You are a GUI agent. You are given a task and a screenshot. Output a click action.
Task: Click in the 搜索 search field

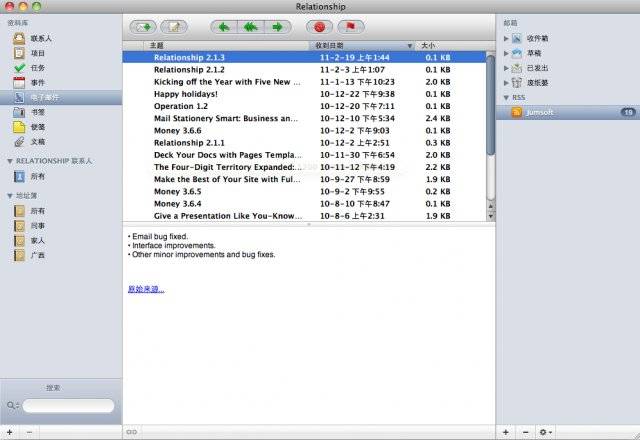[x=67, y=405]
